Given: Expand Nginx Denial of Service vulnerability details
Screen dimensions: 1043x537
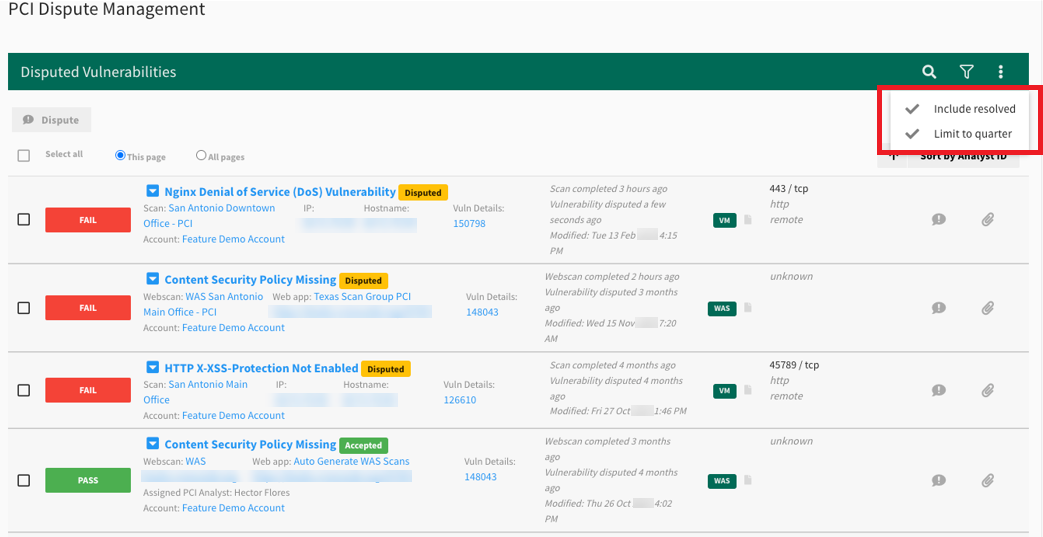Looking at the screenshot, I should point(152,191).
